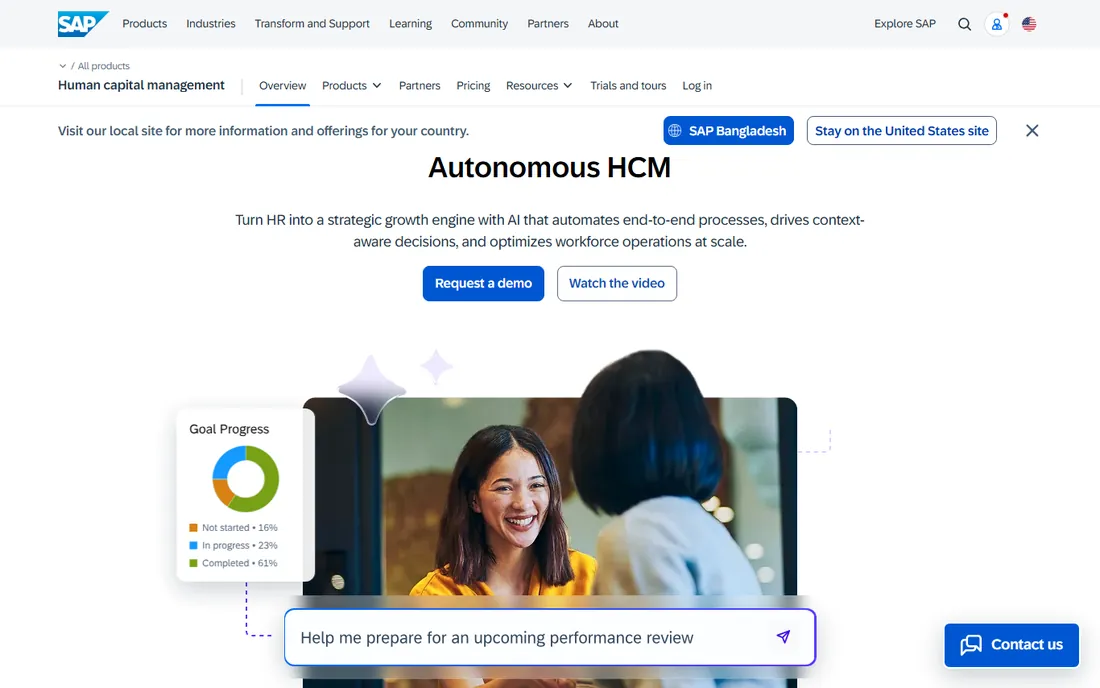
Task: Click the Goal Progress donut chart
Action: [x=246, y=479]
